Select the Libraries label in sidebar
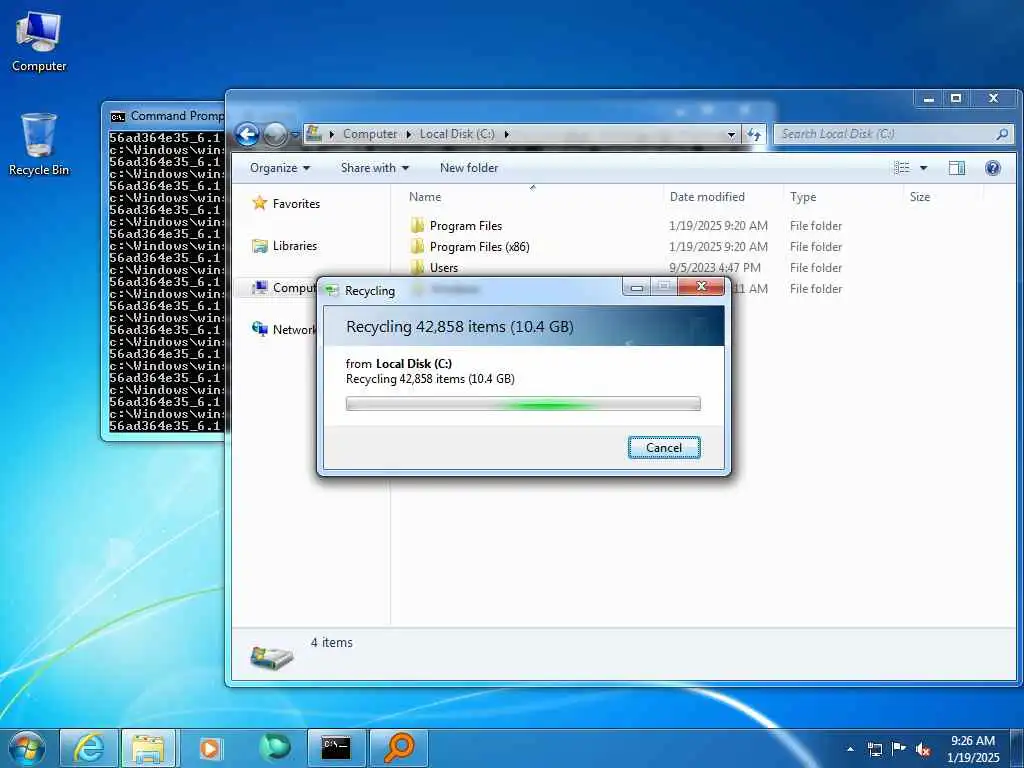 [x=295, y=246]
